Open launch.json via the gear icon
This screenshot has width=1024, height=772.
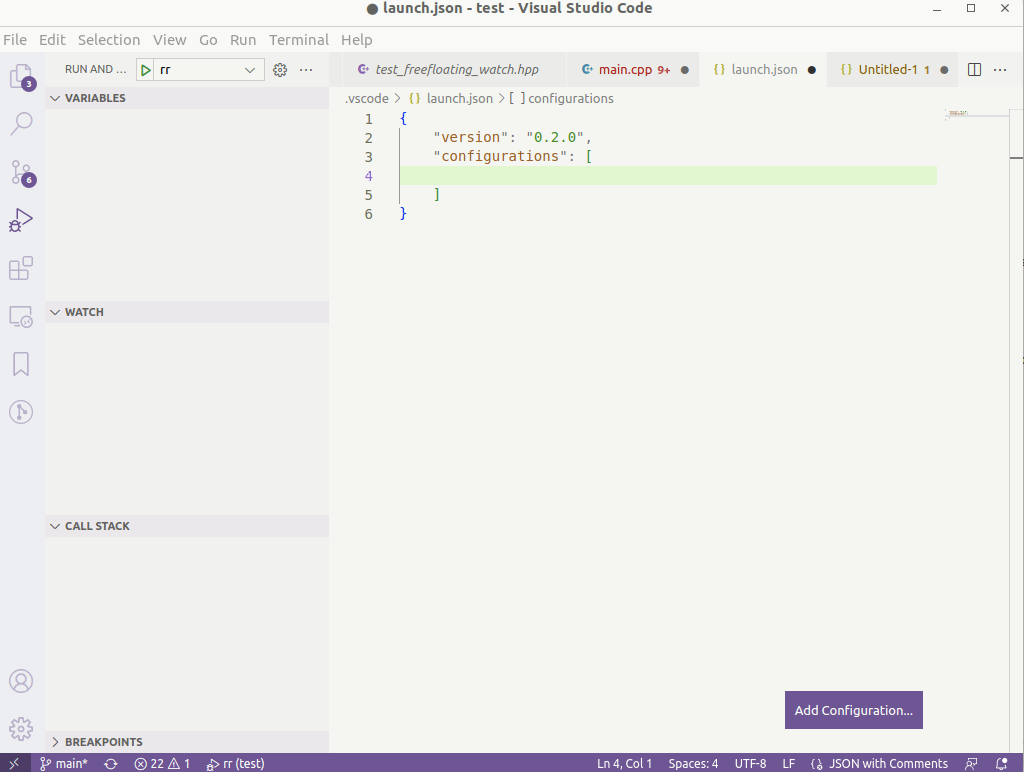coord(280,70)
